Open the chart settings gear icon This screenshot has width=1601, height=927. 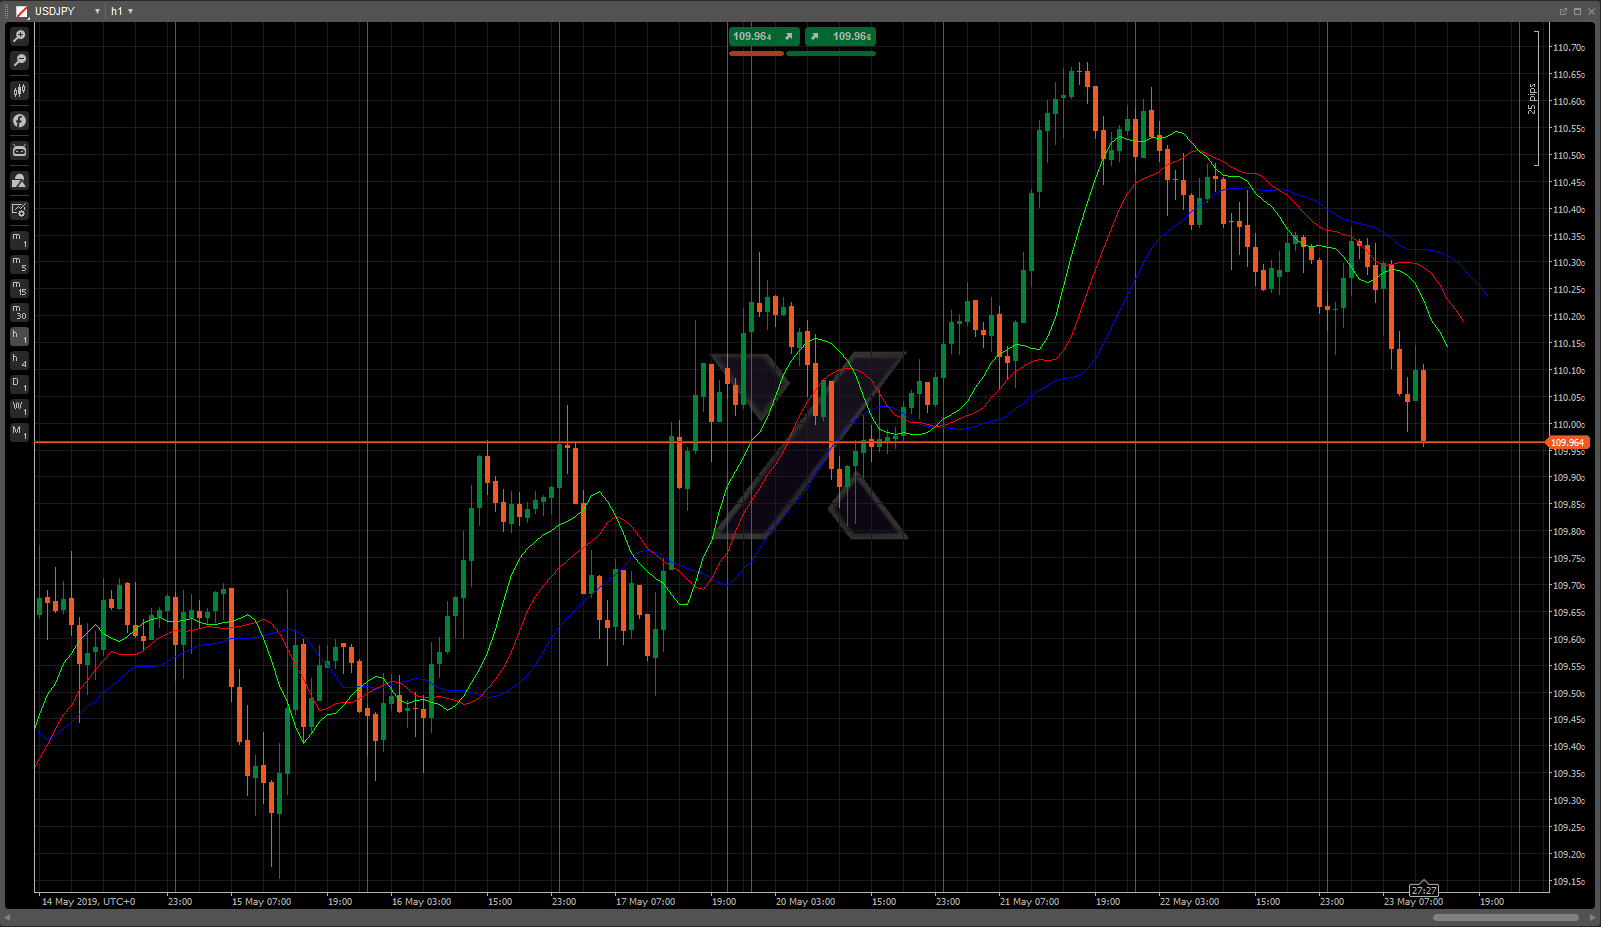[x=19, y=210]
